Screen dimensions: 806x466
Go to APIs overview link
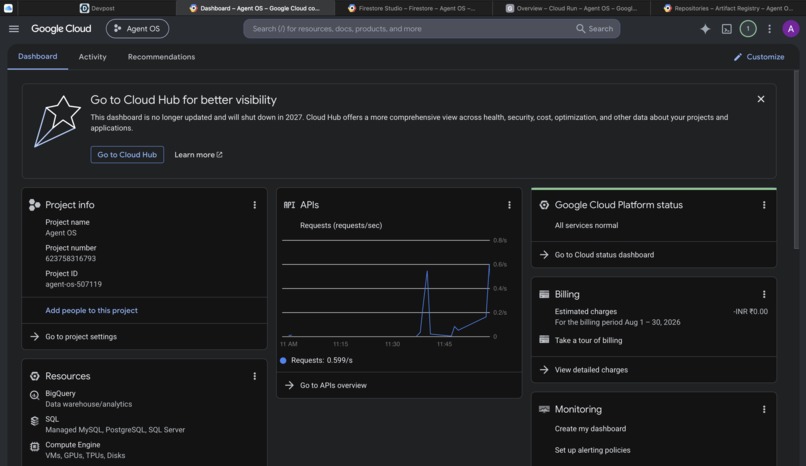pos(333,385)
